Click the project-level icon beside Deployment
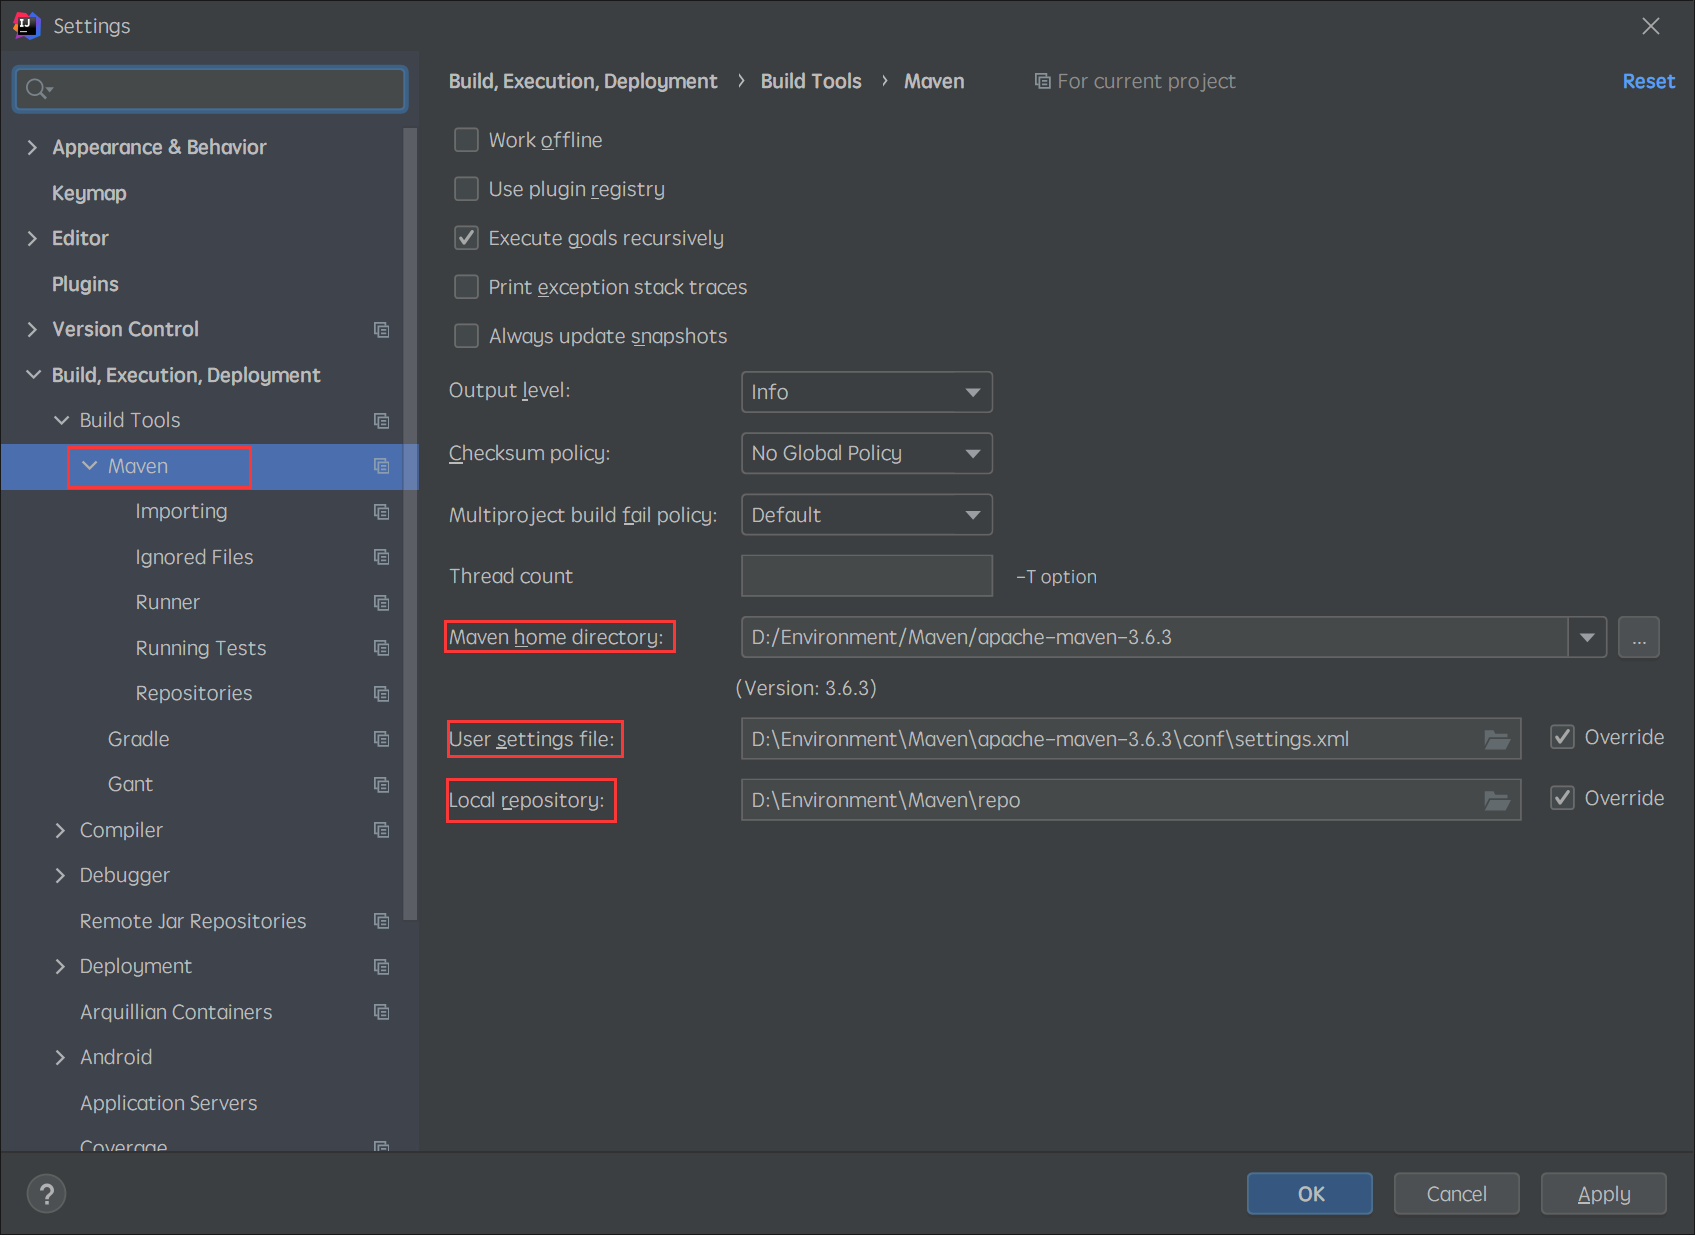1695x1235 pixels. point(381,966)
